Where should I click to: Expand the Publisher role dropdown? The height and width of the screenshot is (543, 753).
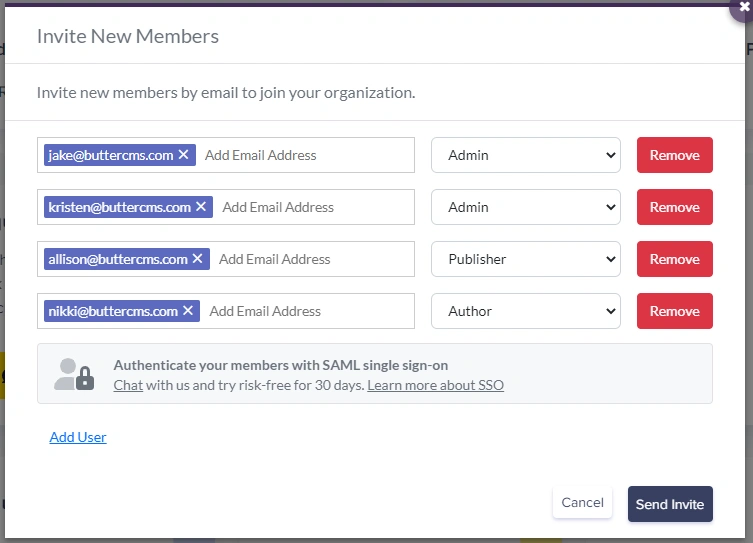click(526, 259)
